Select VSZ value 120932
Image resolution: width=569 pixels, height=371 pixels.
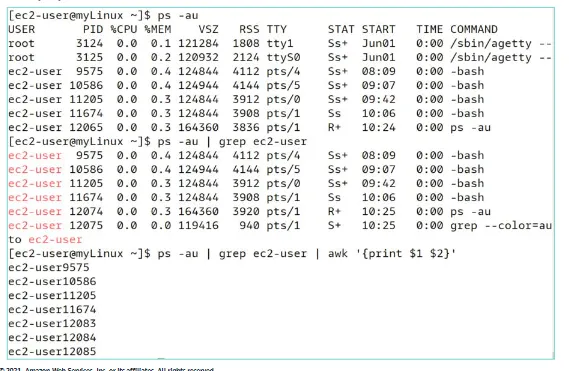pos(198,57)
